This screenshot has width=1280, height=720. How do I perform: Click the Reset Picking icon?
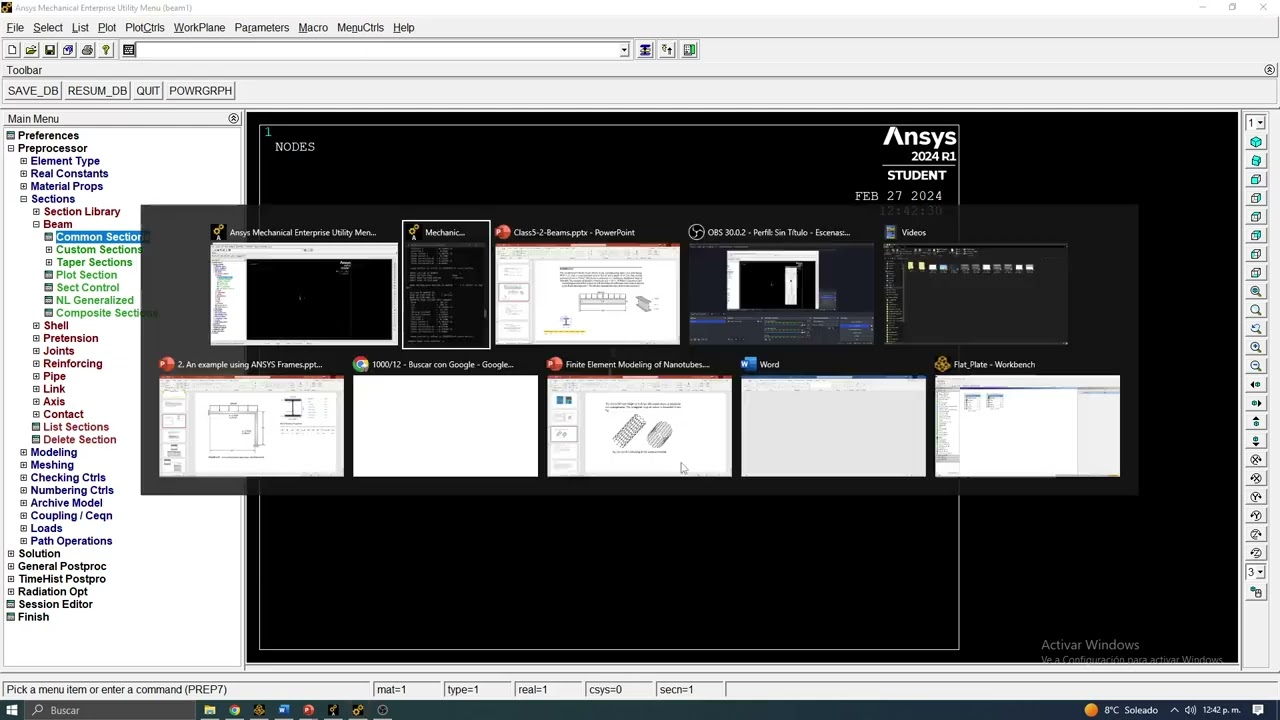click(x=667, y=50)
